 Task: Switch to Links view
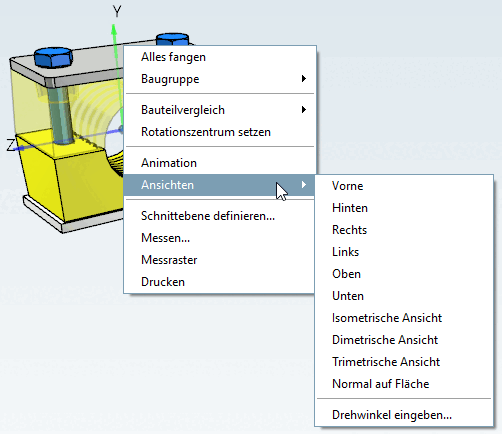pyautogui.click(x=404, y=252)
